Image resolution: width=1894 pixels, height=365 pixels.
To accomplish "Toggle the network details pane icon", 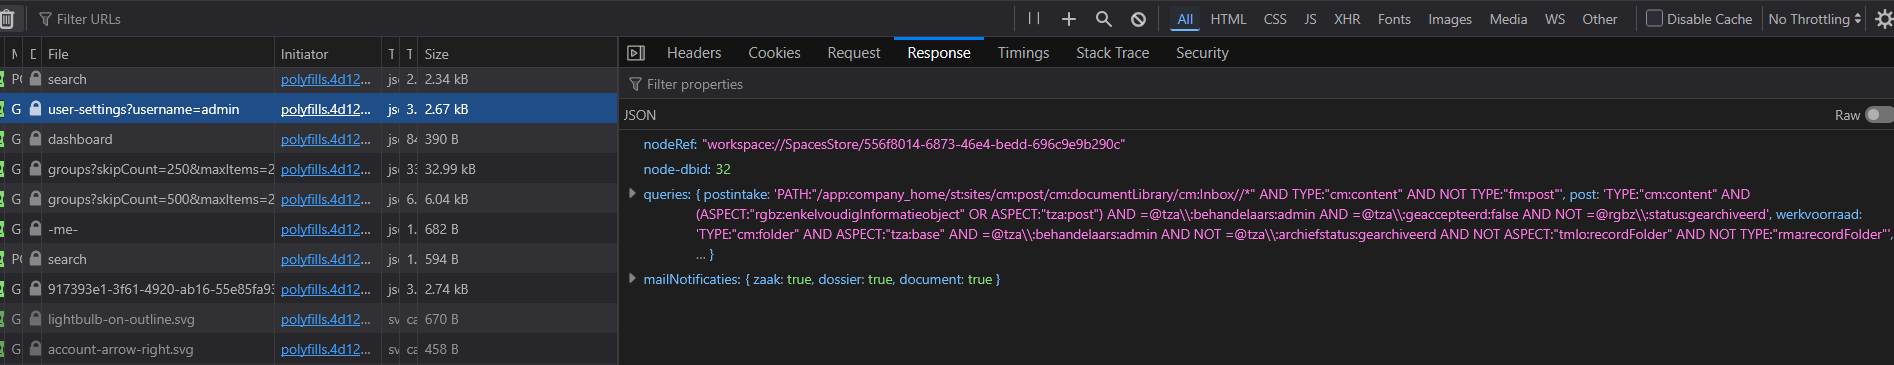I will click(636, 53).
